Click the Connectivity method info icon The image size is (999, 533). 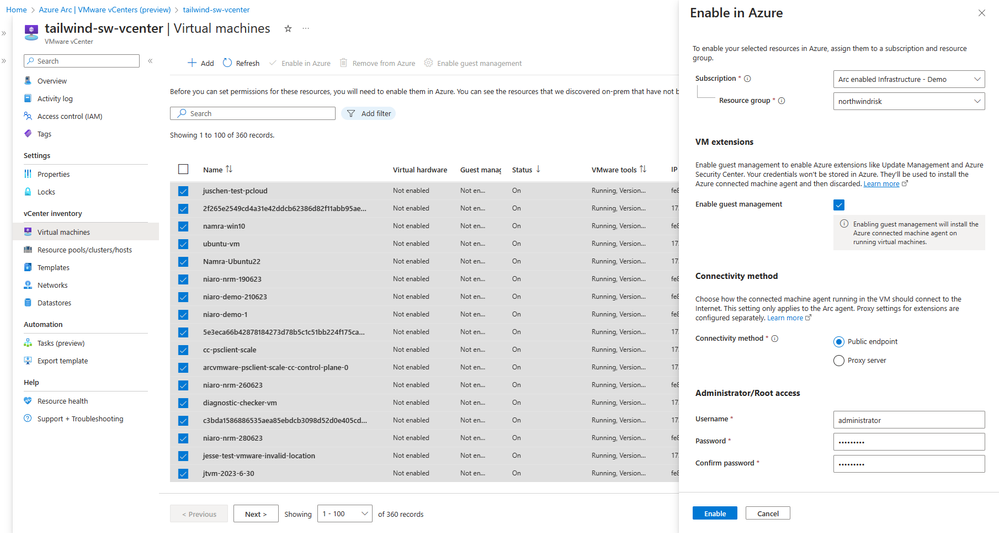tap(775, 339)
